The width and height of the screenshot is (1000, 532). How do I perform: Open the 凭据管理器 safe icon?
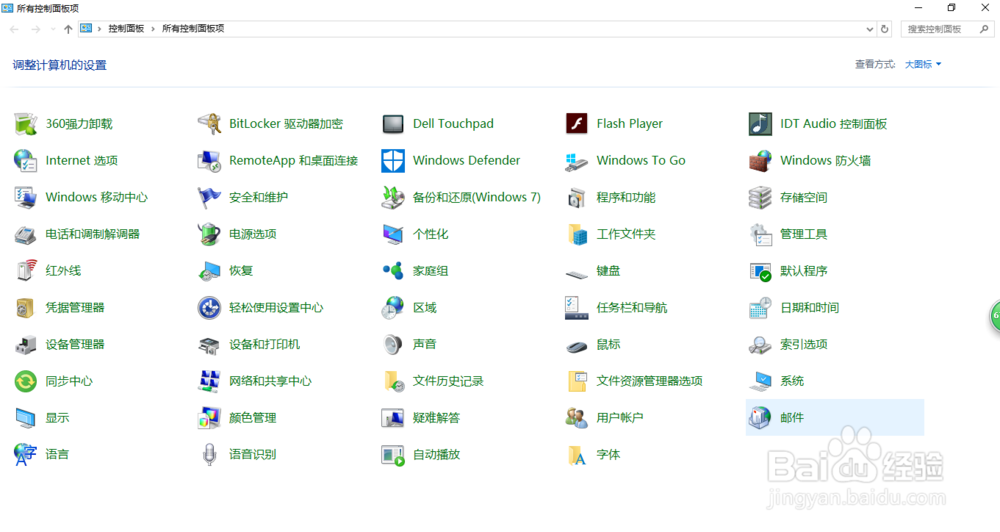point(26,307)
